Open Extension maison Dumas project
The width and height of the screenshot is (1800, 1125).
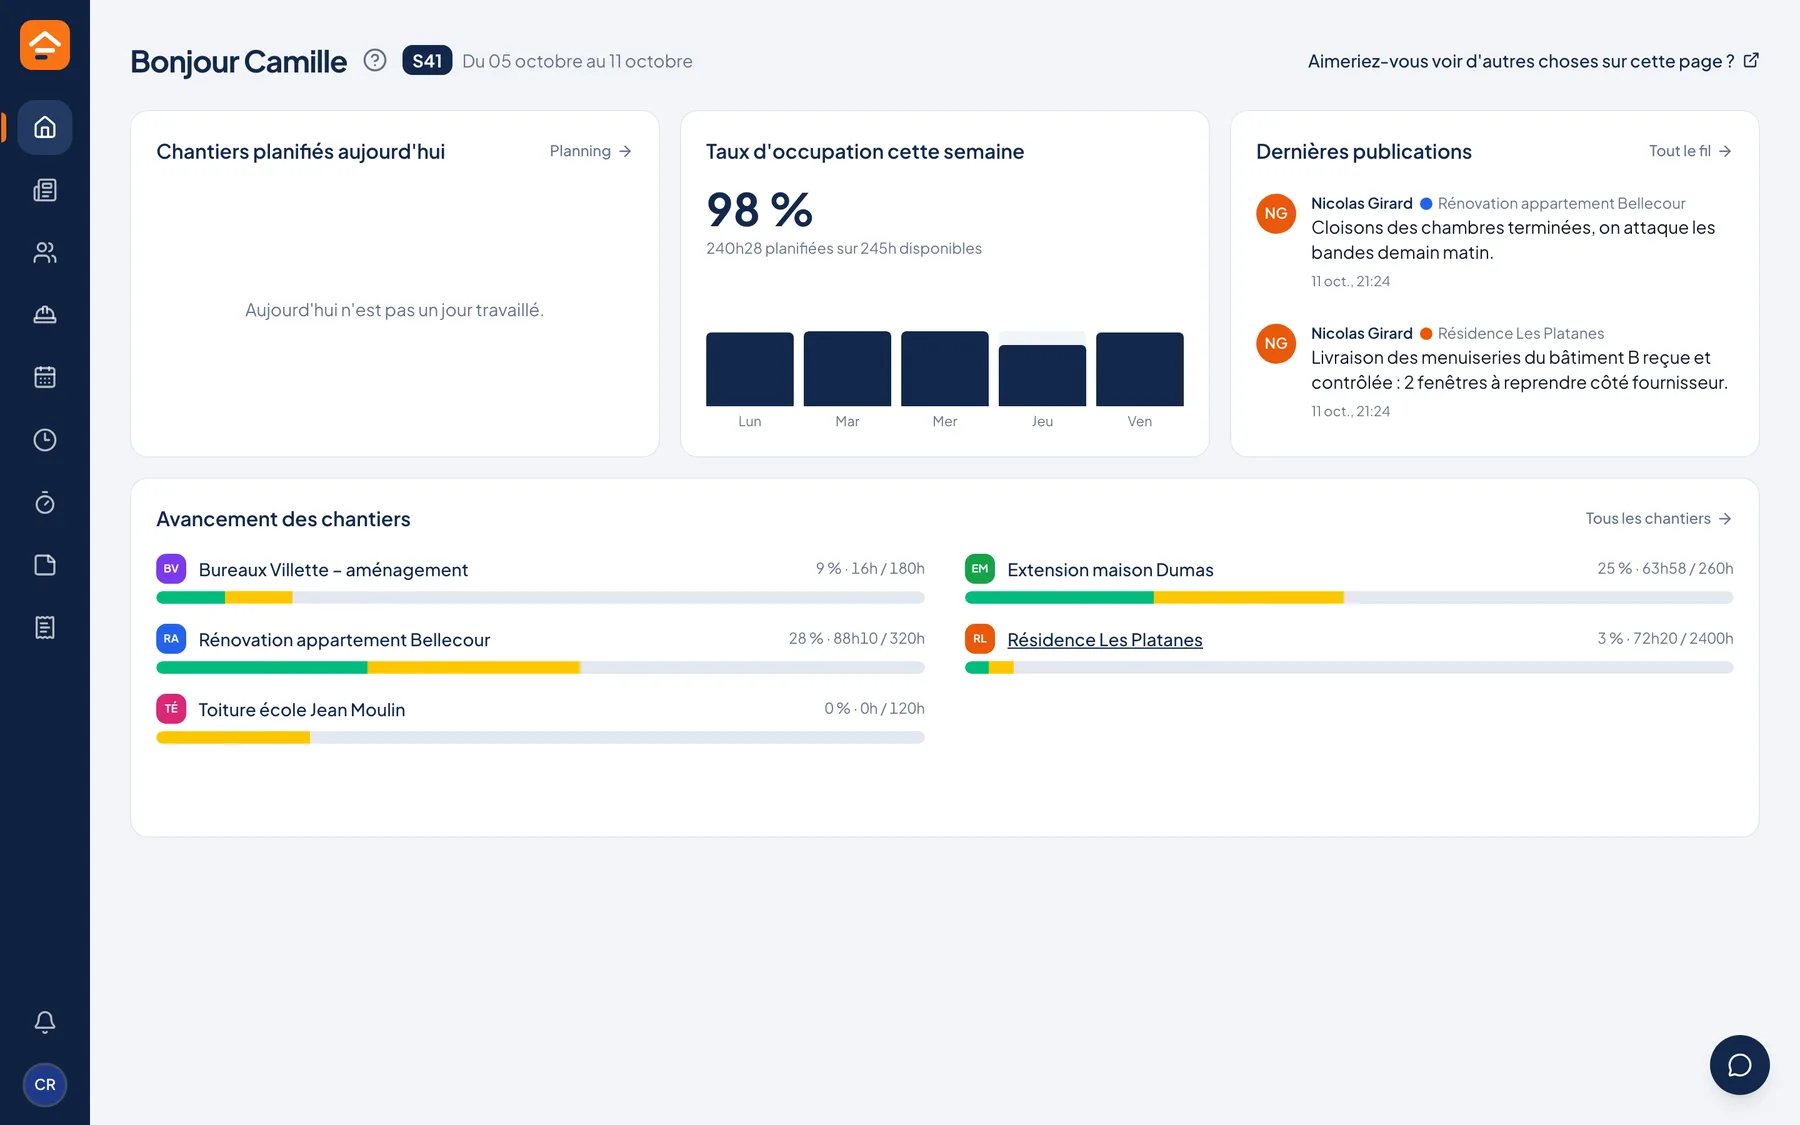pyautogui.click(x=1110, y=570)
